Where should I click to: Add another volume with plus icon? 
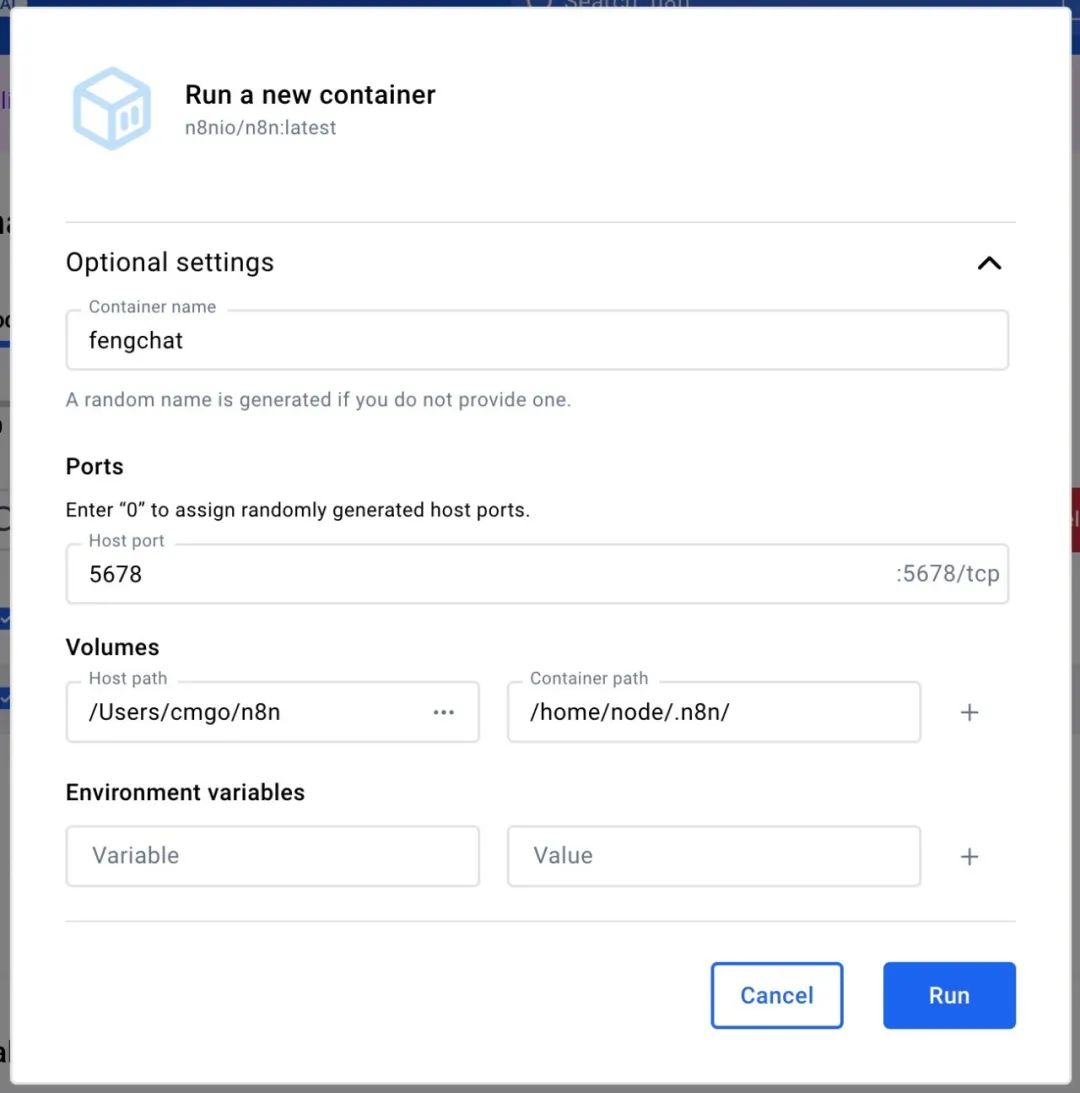(x=969, y=712)
